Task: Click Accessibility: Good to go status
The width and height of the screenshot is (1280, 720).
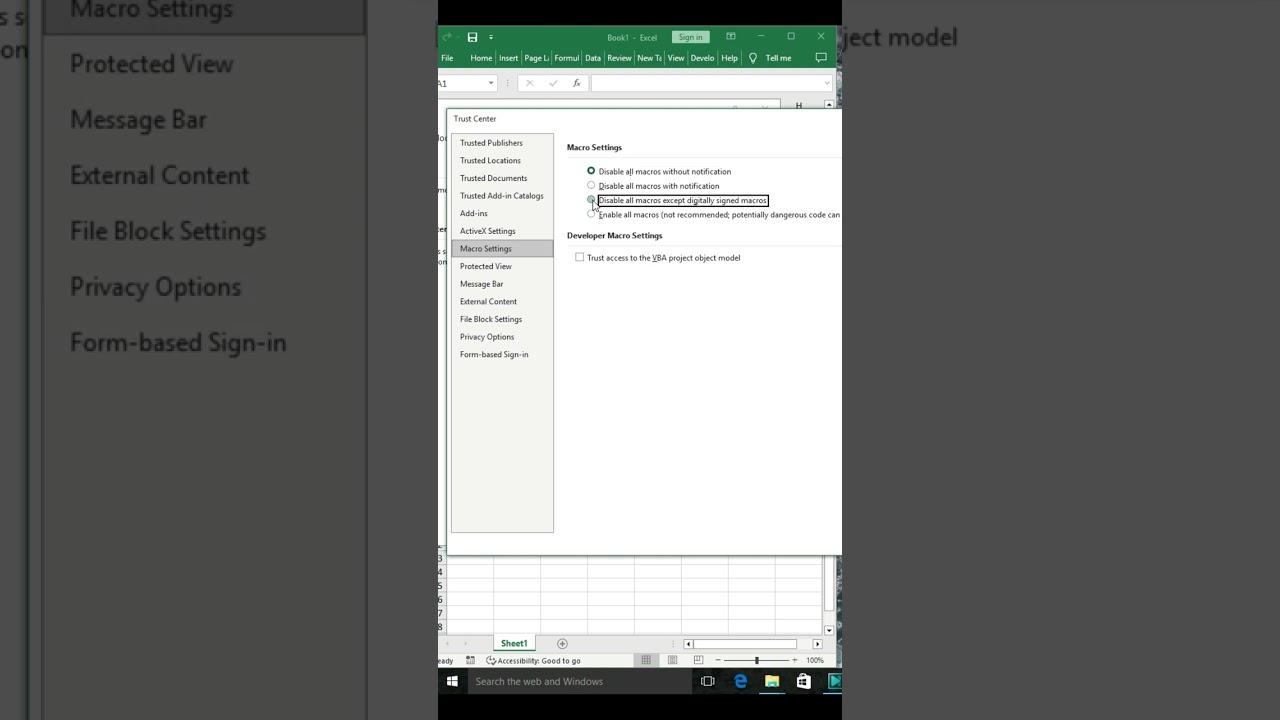Action: pos(533,660)
